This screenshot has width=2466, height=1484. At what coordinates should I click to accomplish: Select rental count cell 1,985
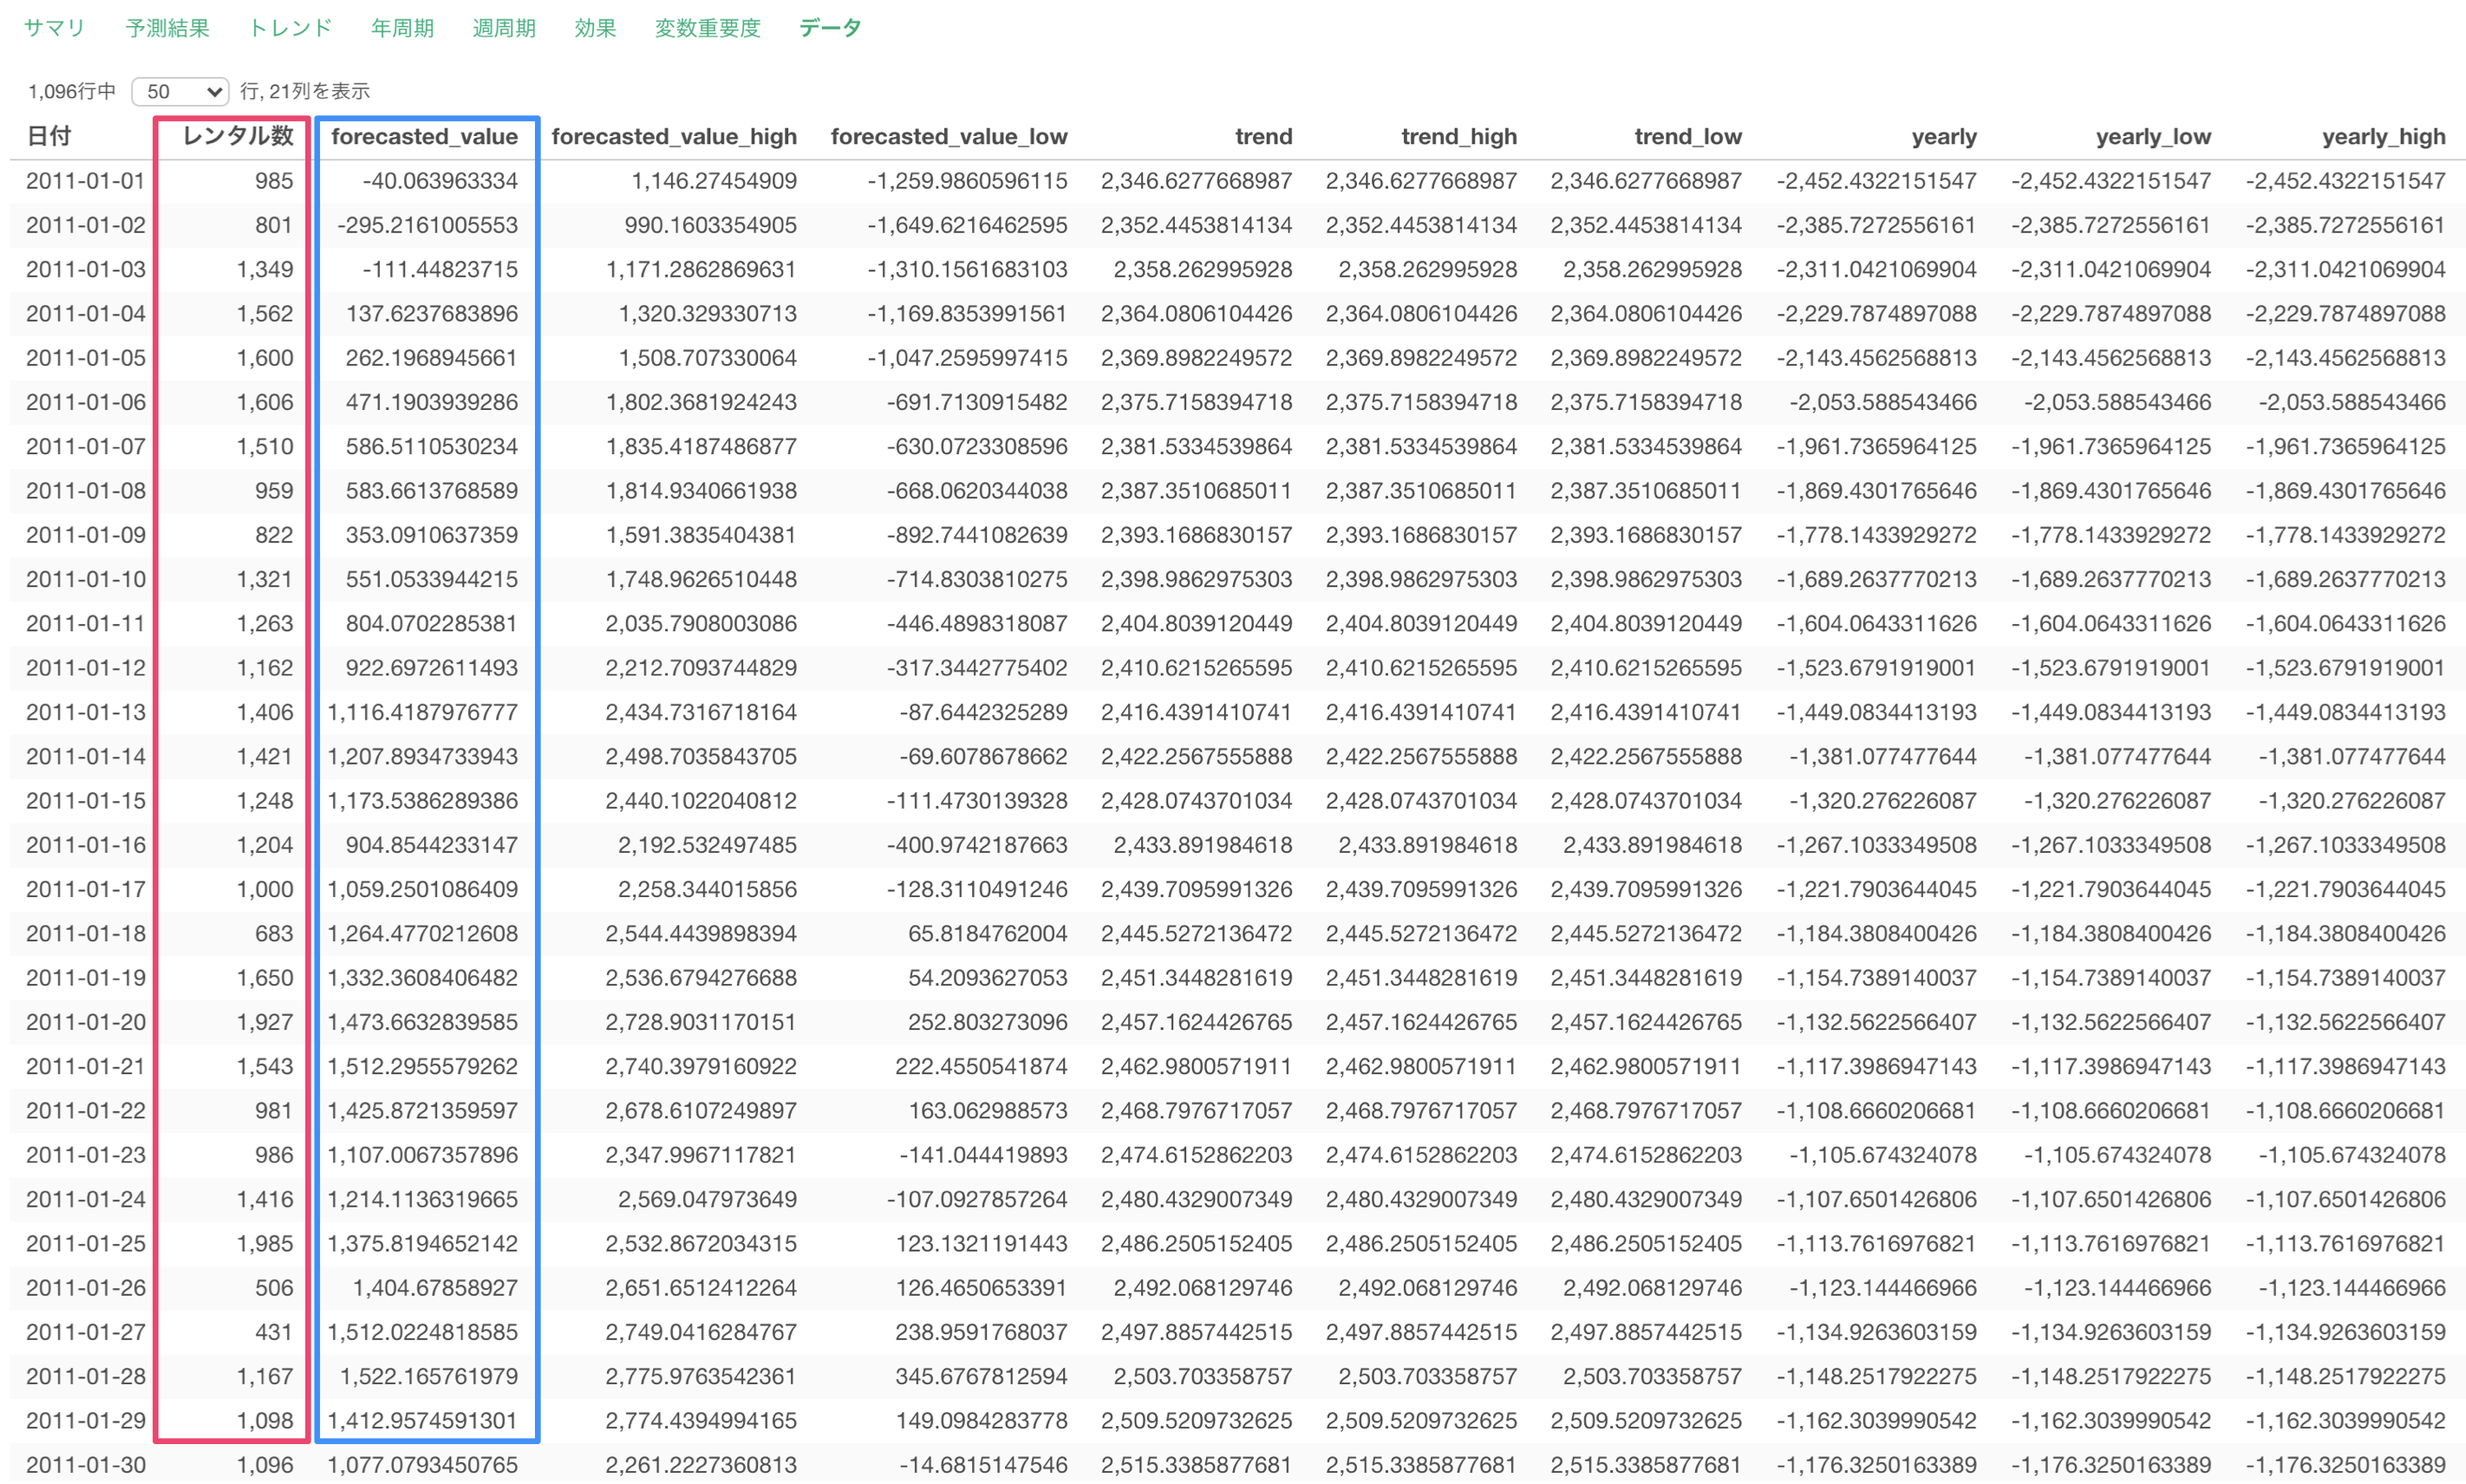[x=265, y=1243]
